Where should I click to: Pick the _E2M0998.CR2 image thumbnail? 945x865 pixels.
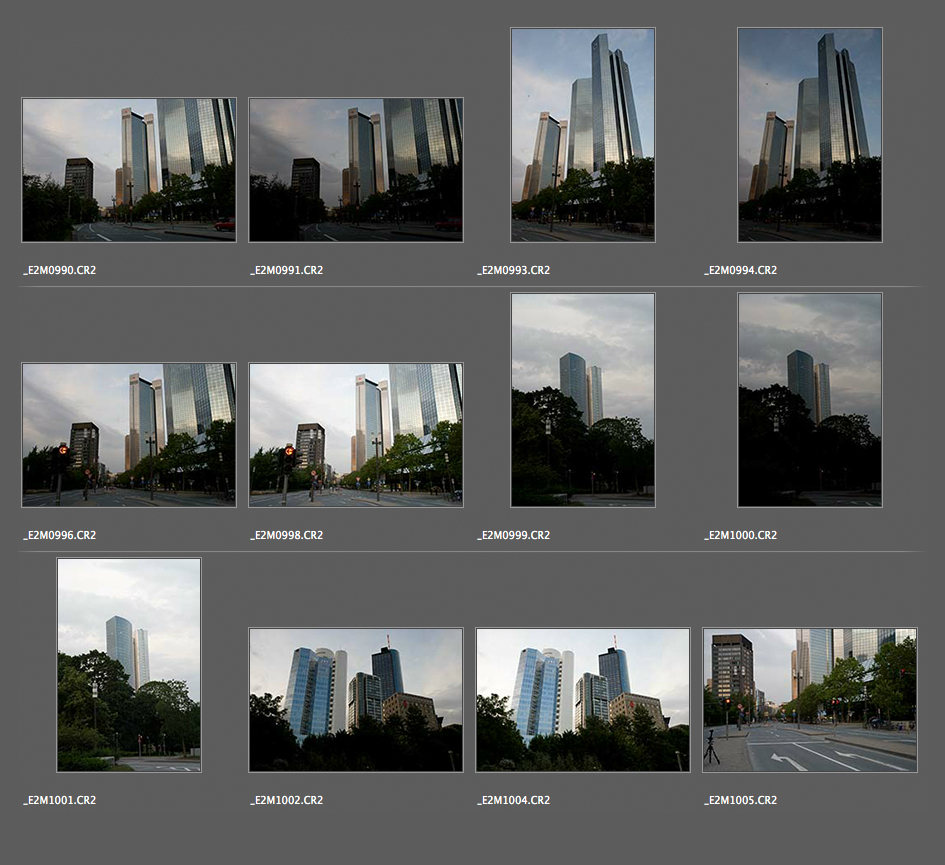[x=356, y=435]
